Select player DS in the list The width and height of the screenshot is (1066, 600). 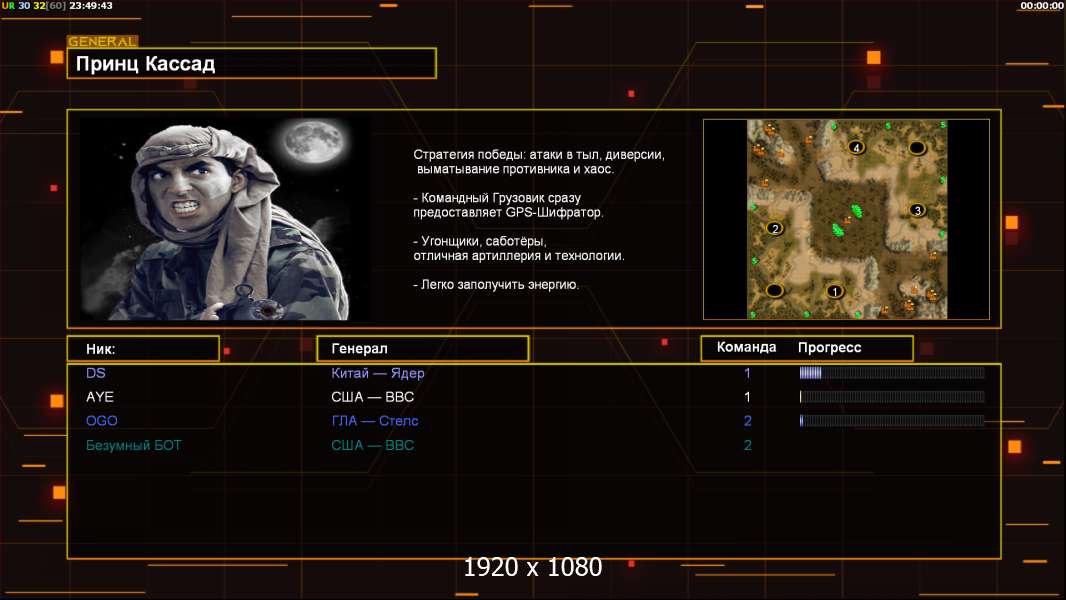(96, 373)
